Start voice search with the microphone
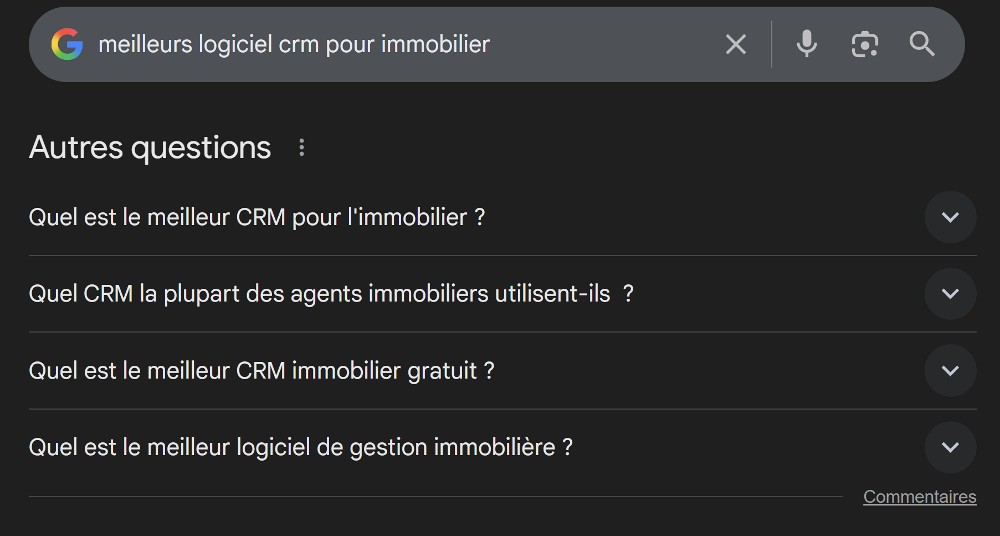This screenshot has height=536, width=1000. [x=806, y=44]
